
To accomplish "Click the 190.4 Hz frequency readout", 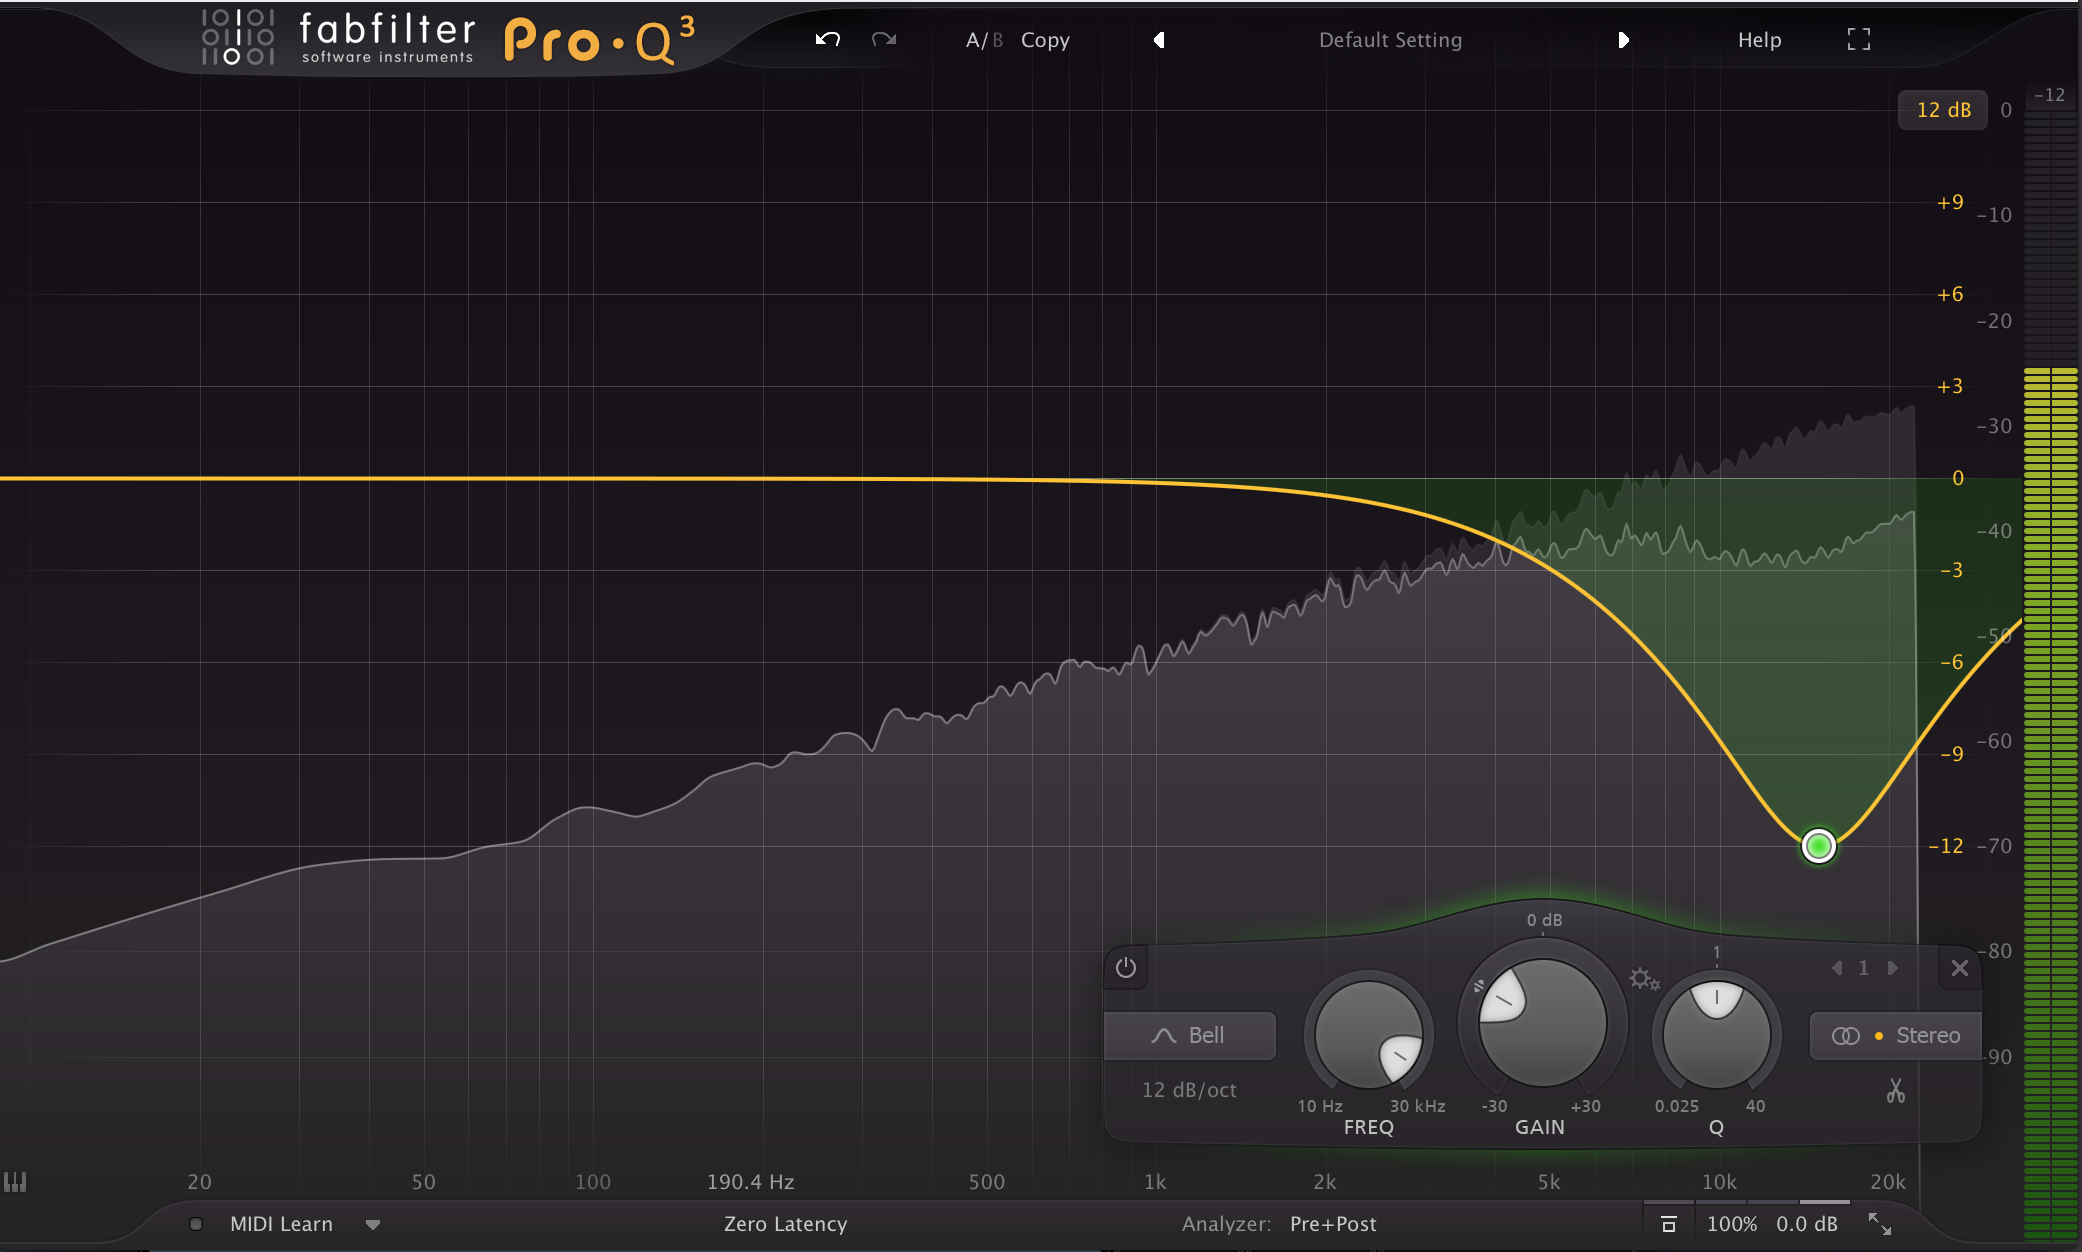I will (750, 1182).
